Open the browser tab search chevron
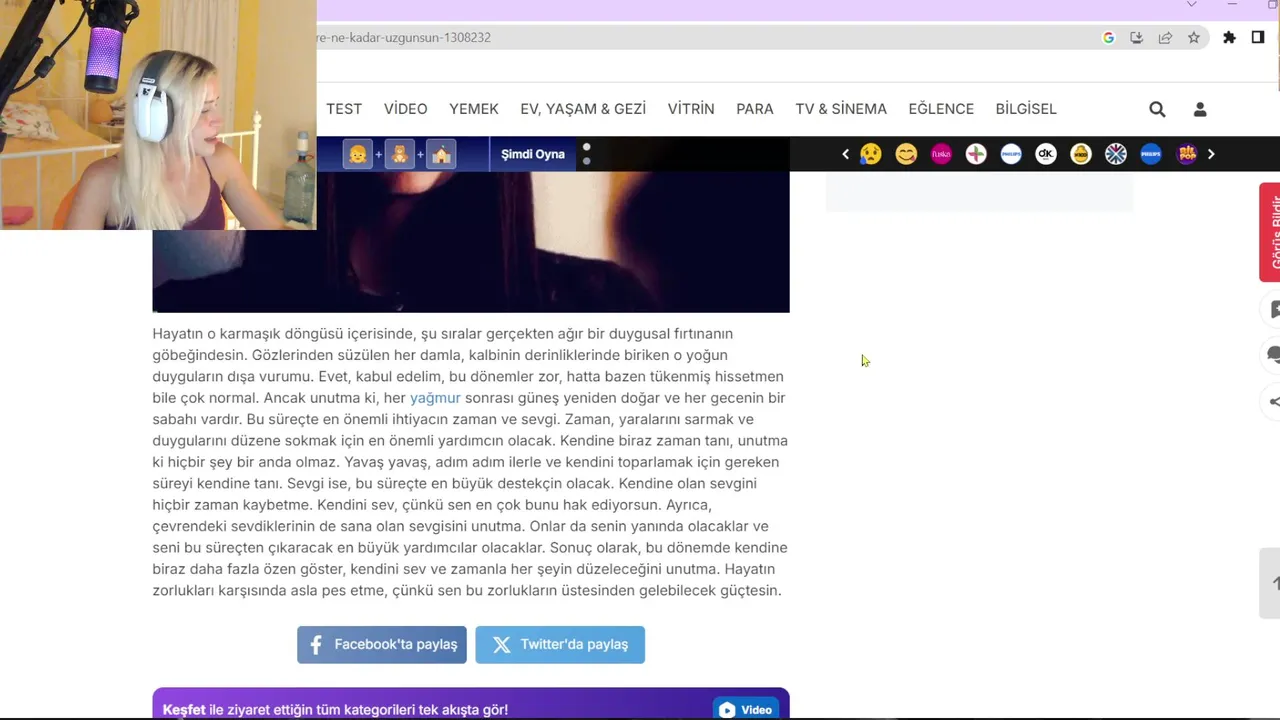The image size is (1280, 720). click(1191, 5)
